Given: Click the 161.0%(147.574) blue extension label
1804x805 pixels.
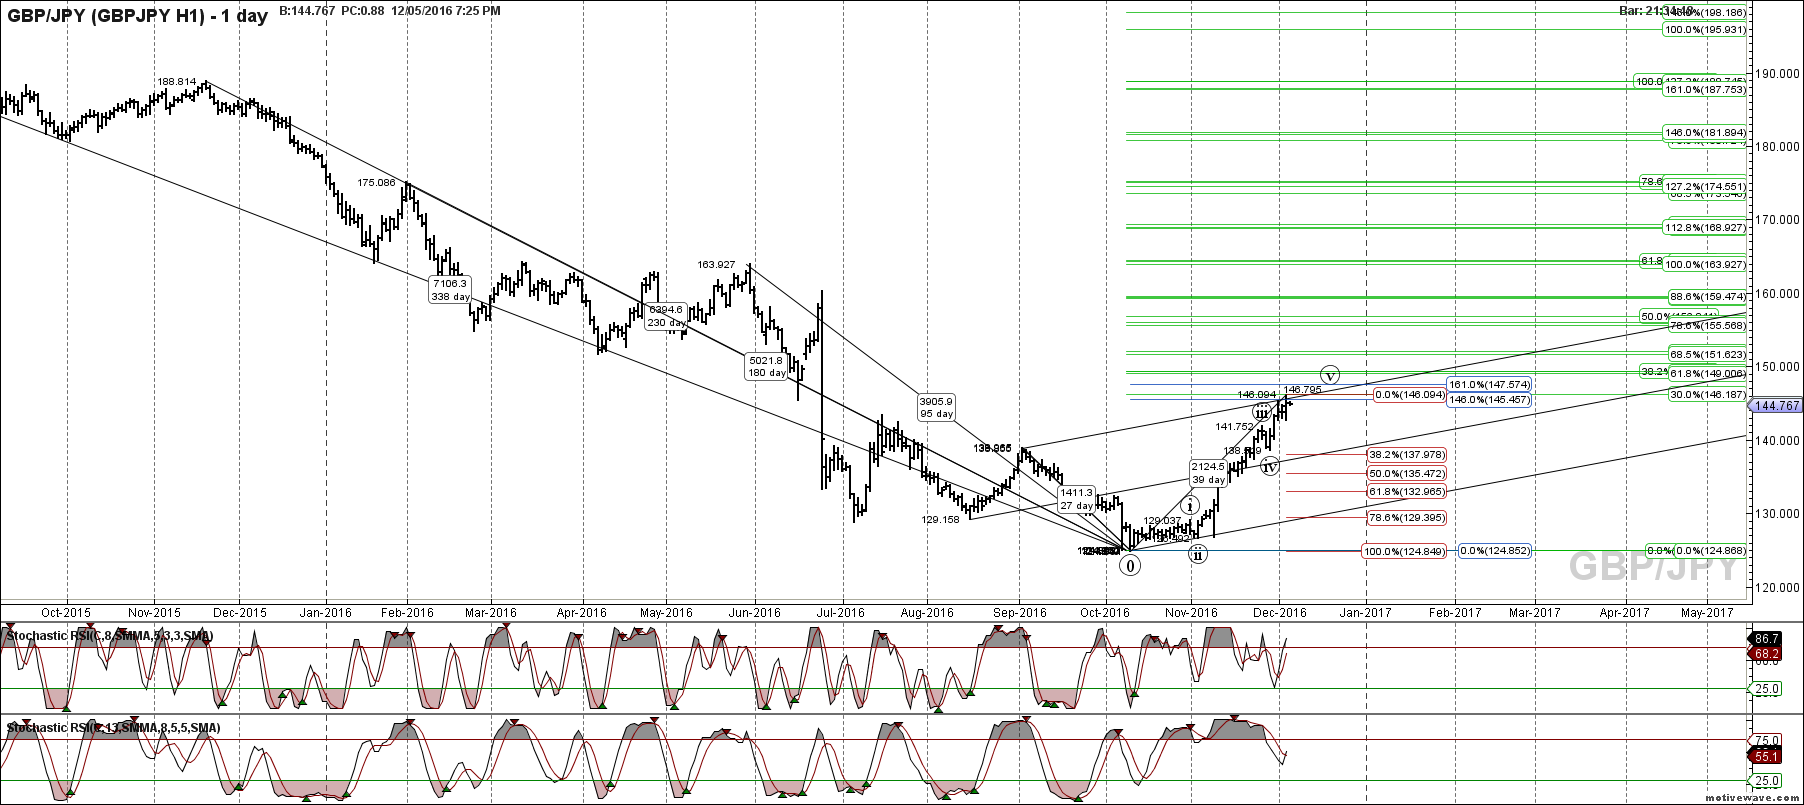Looking at the screenshot, I should 1489,384.
